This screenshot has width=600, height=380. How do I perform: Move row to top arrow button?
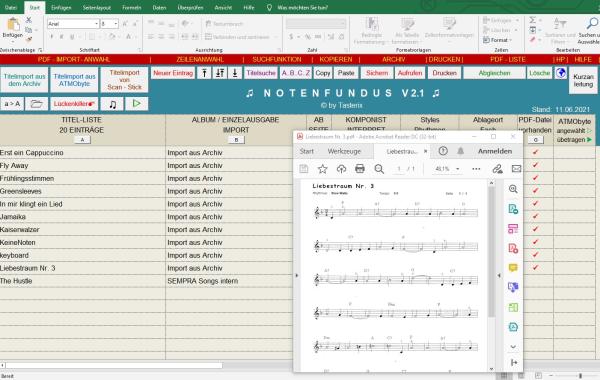click(x=204, y=73)
